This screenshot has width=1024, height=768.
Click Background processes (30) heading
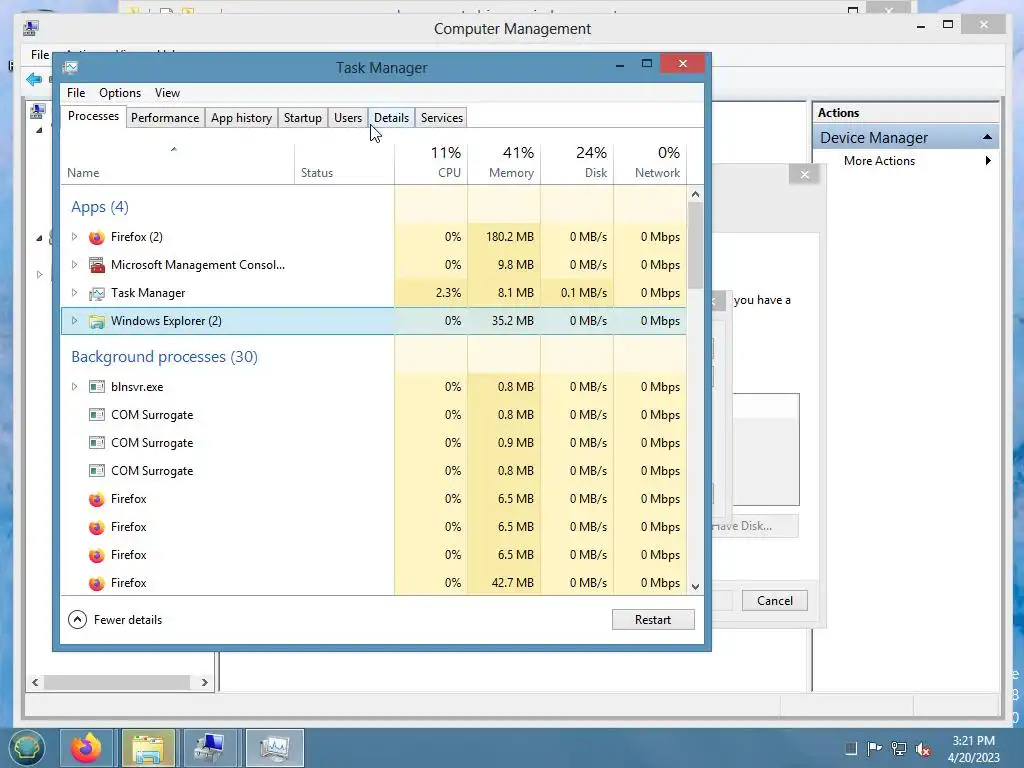[165, 357]
